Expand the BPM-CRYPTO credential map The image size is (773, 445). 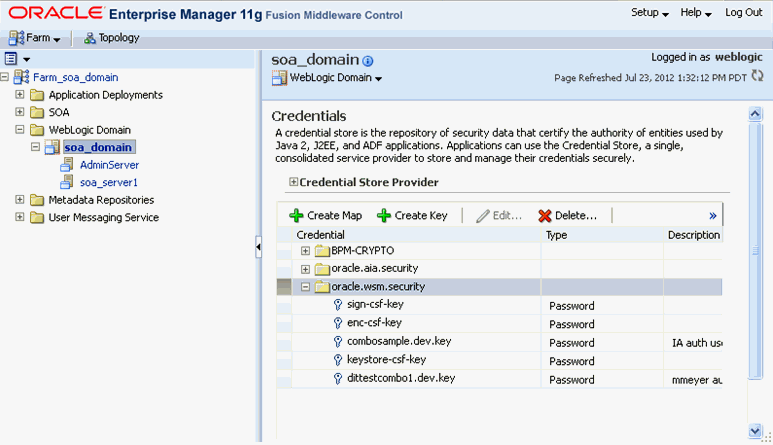306,251
